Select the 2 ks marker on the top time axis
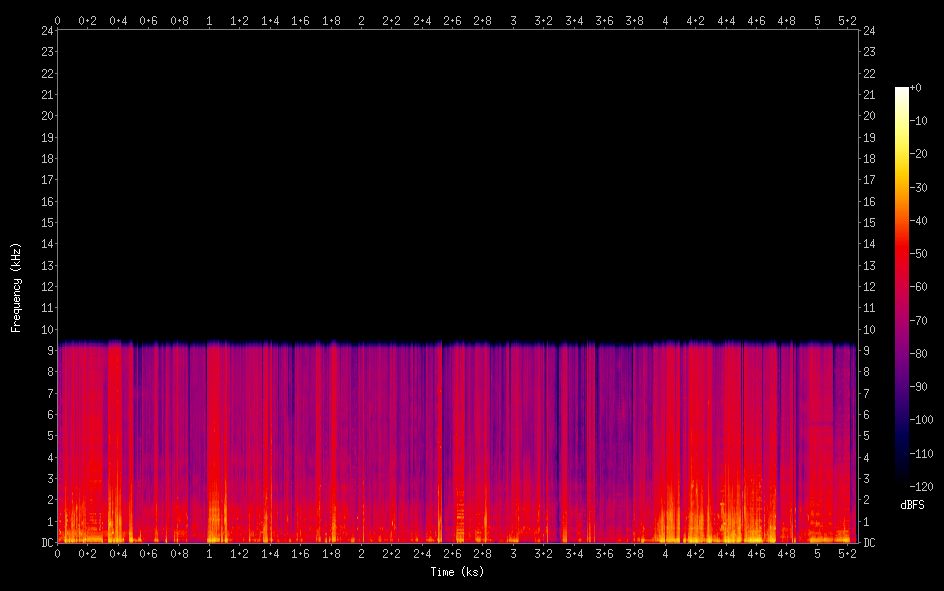944x591 pixels. (x=361, y=19)
